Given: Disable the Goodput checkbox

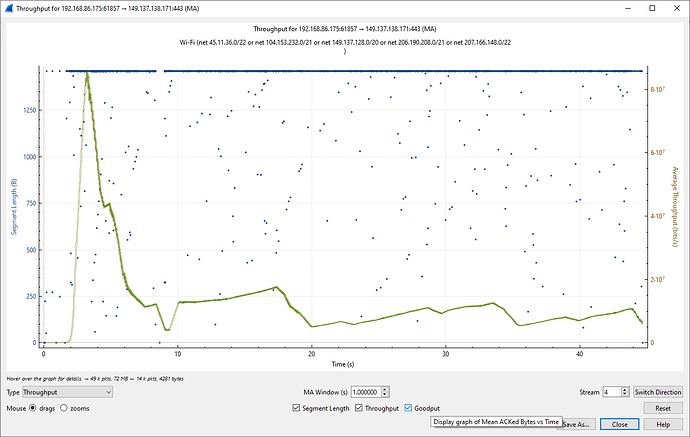Looking at the screenshot, I should point(409,408).
